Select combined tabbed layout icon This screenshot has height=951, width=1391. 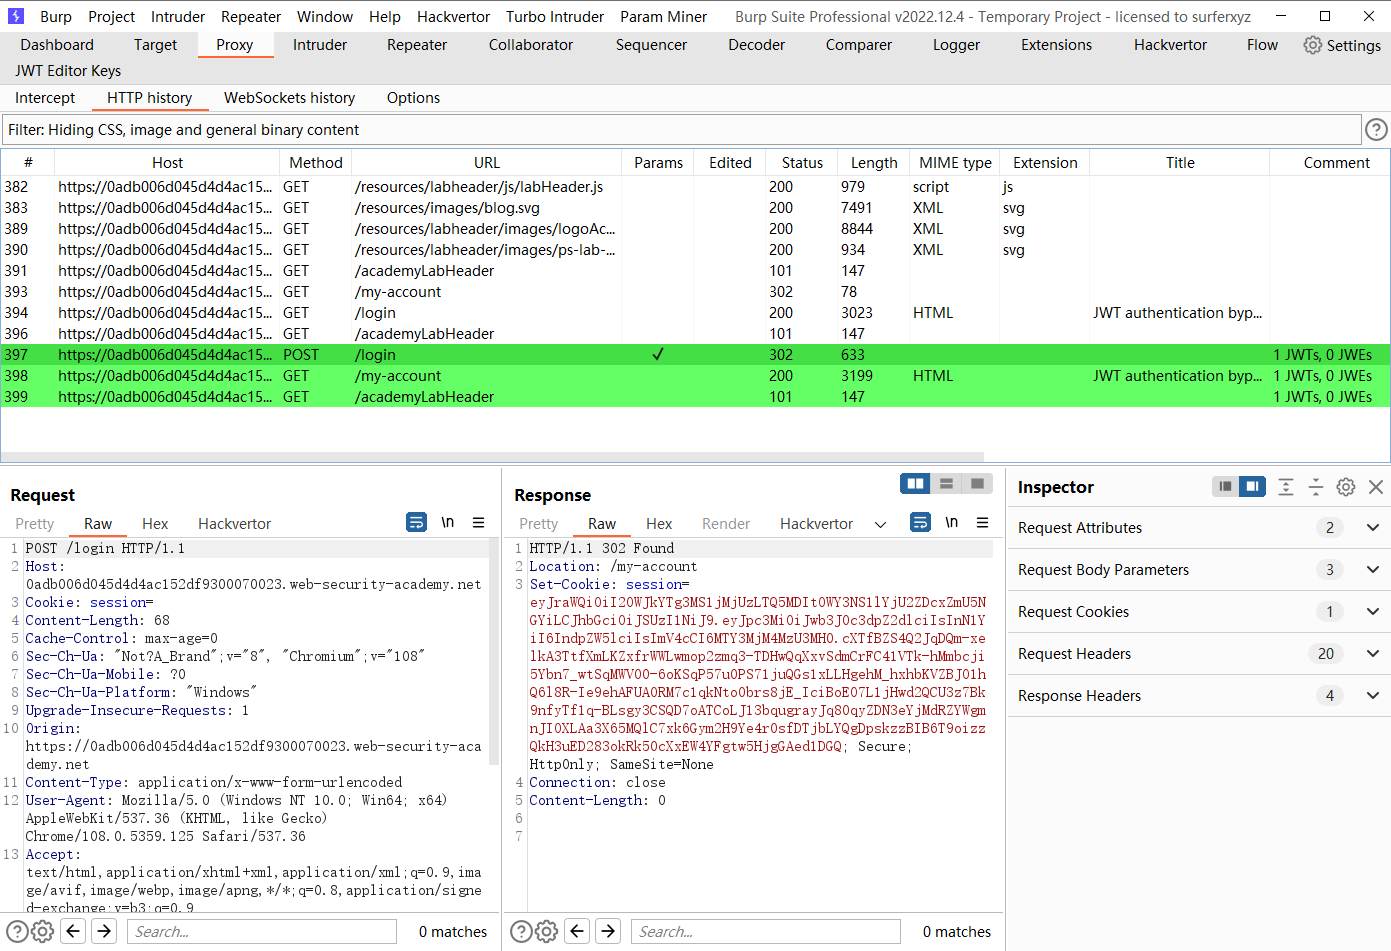coord(977,483)
